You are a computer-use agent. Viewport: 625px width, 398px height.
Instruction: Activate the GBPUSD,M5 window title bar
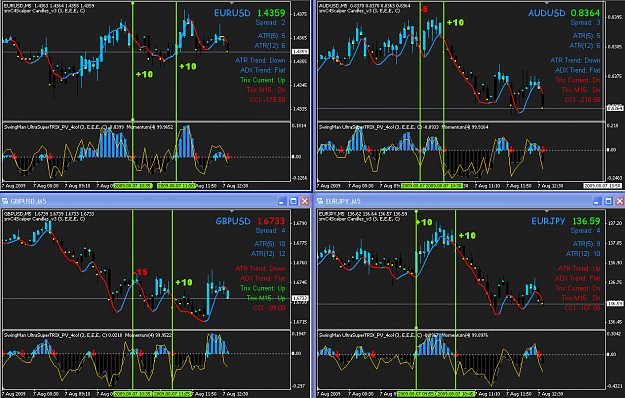[155, 201]
